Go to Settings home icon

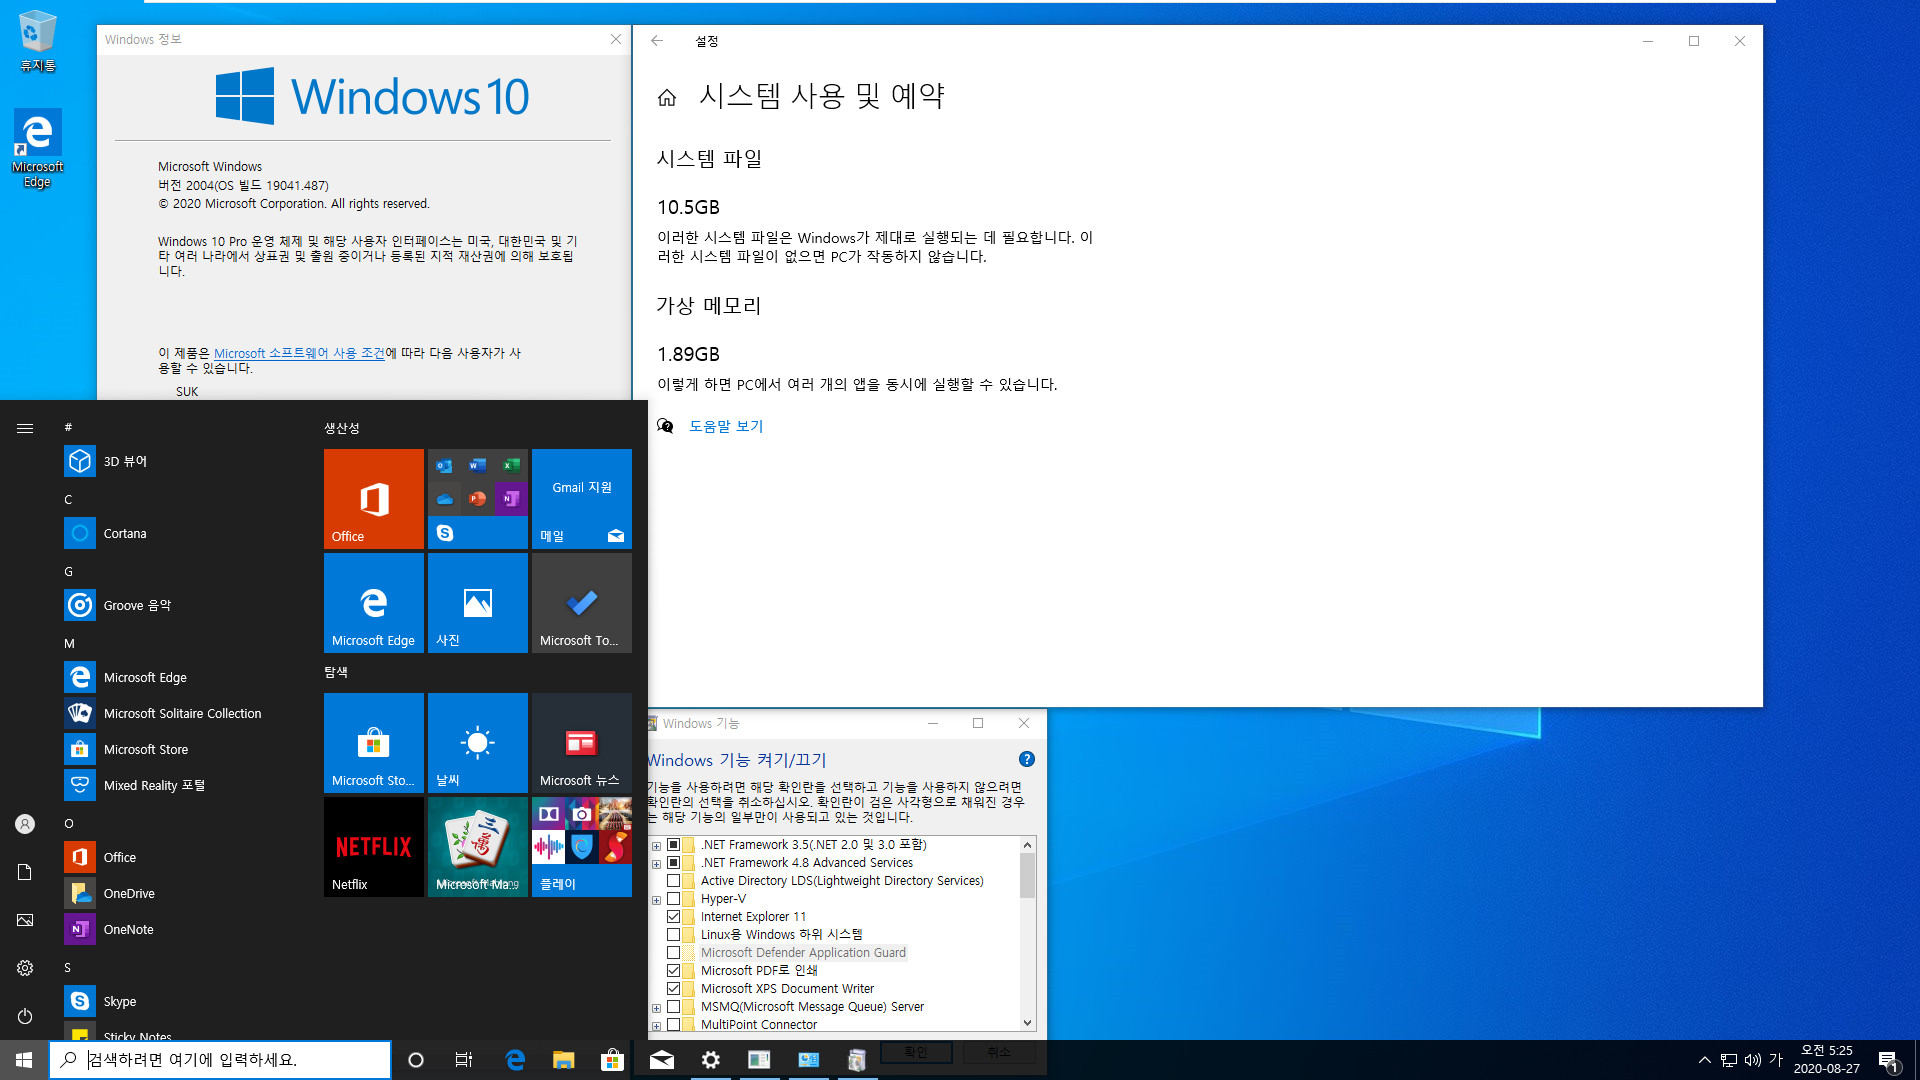(x=667, y=97)
